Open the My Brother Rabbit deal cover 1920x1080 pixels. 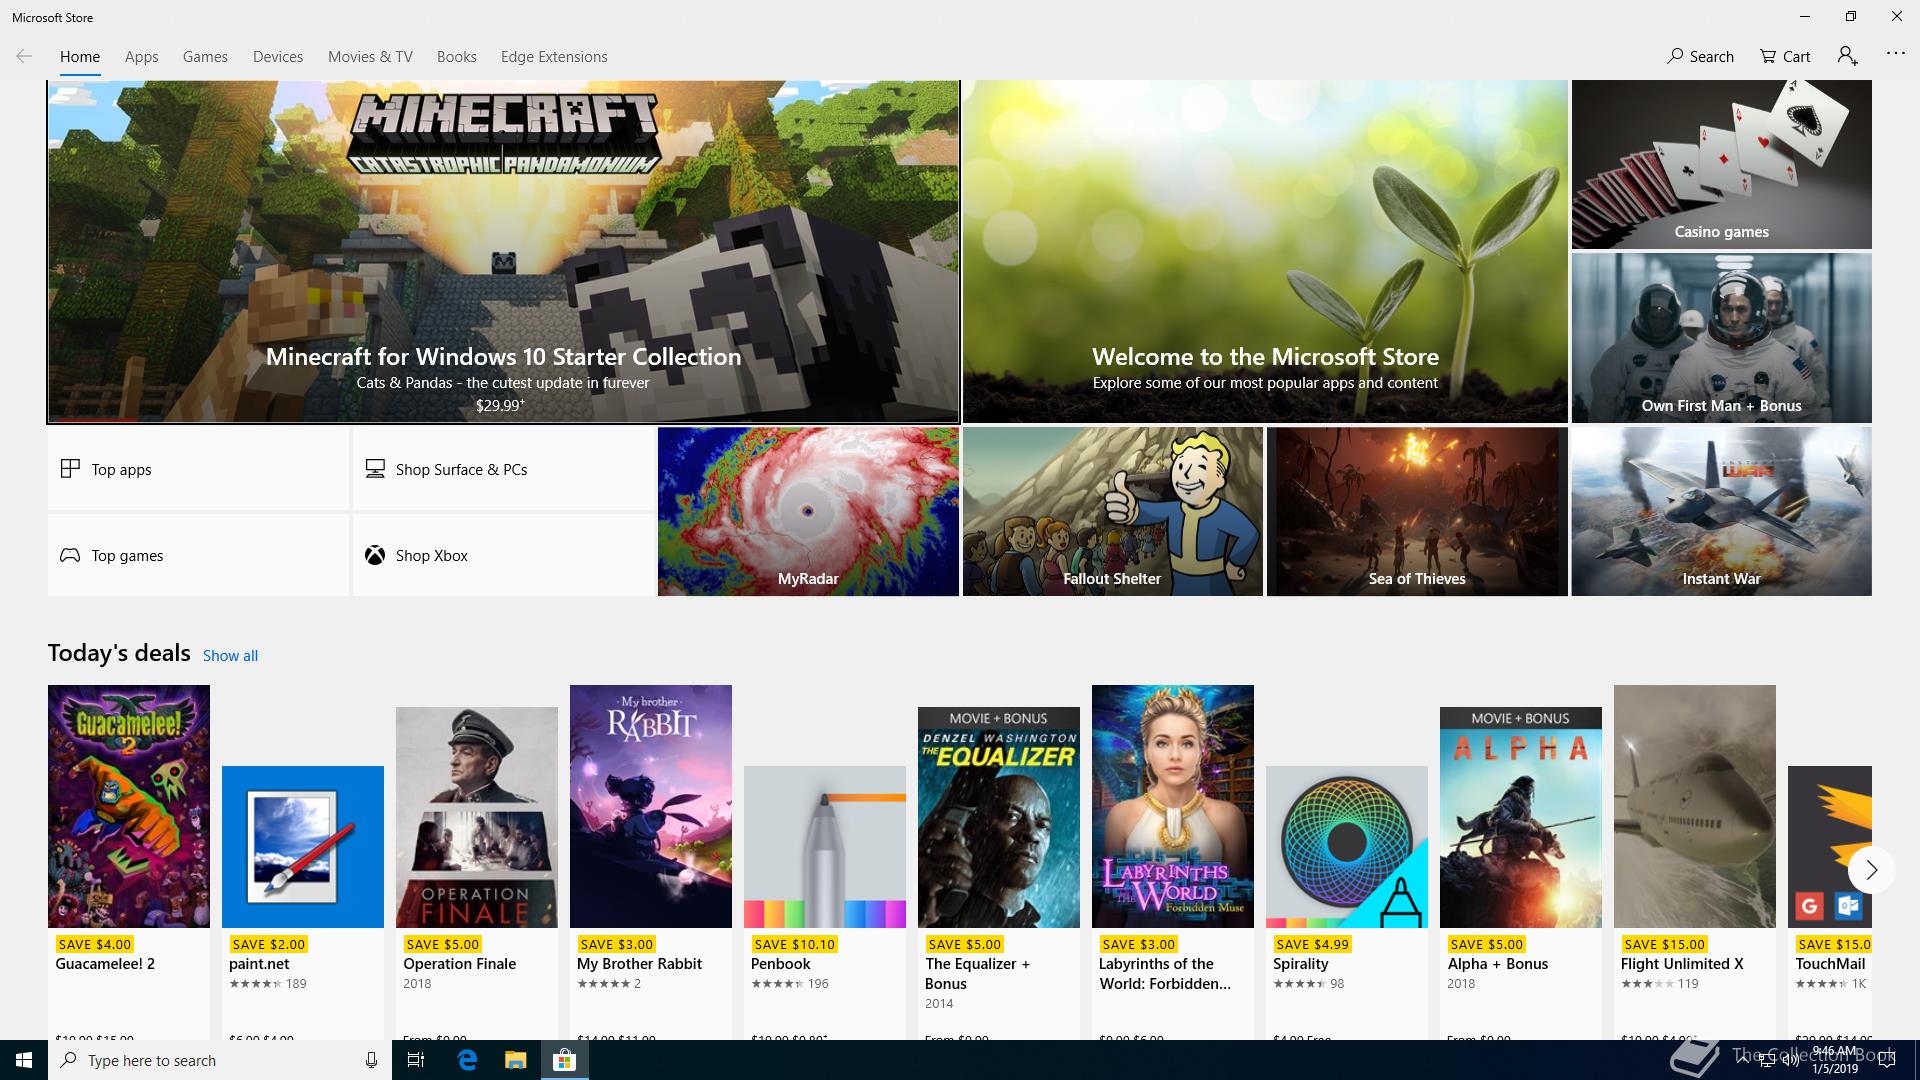[x=651, y=806]
